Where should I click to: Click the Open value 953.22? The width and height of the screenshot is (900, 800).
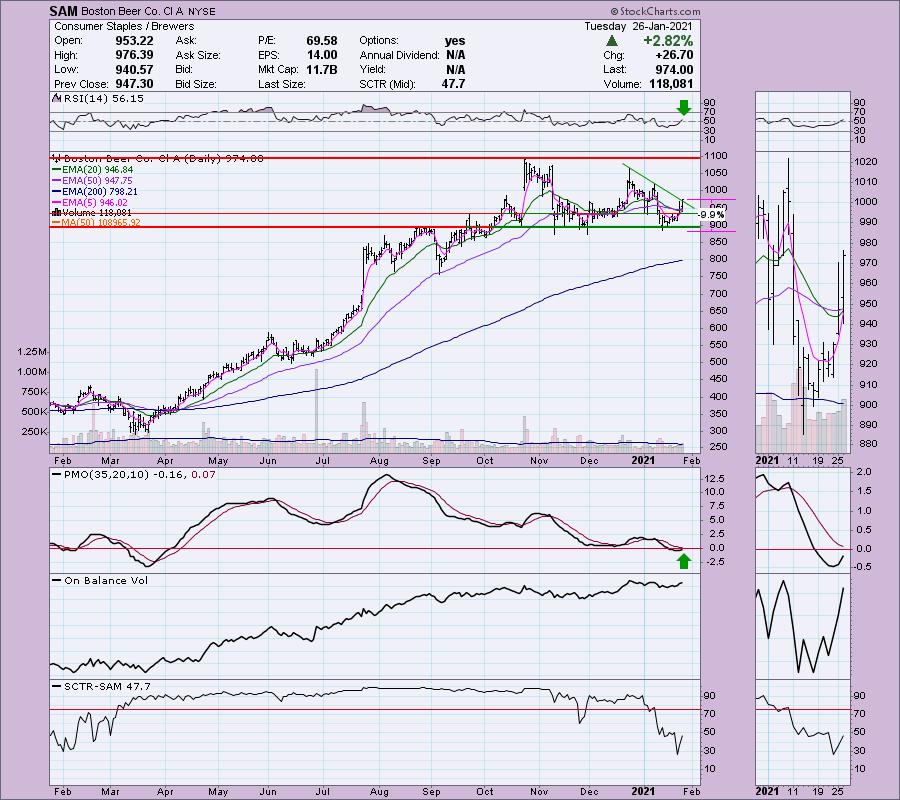(134, 41)
